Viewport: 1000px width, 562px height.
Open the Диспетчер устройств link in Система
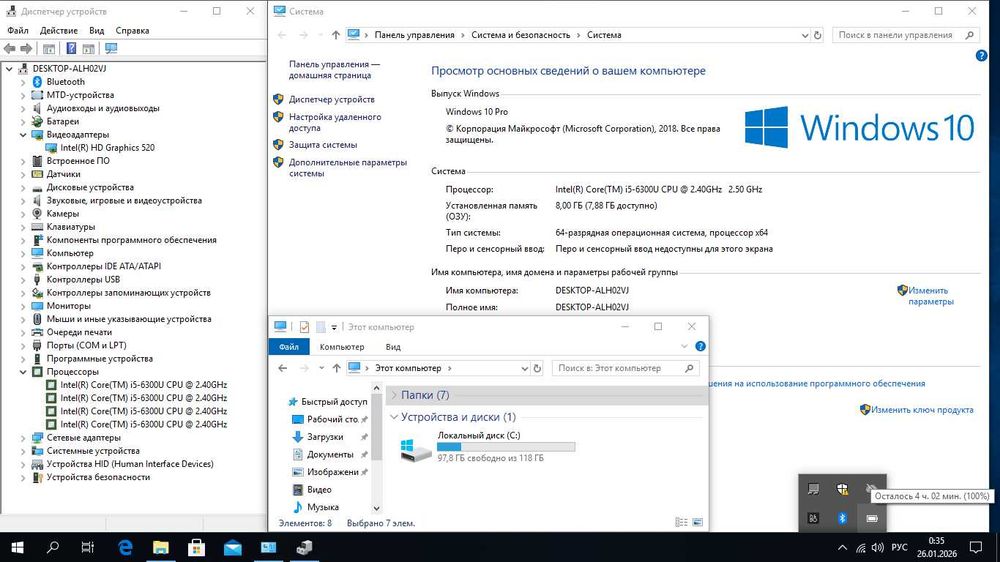tap(332, 100)
